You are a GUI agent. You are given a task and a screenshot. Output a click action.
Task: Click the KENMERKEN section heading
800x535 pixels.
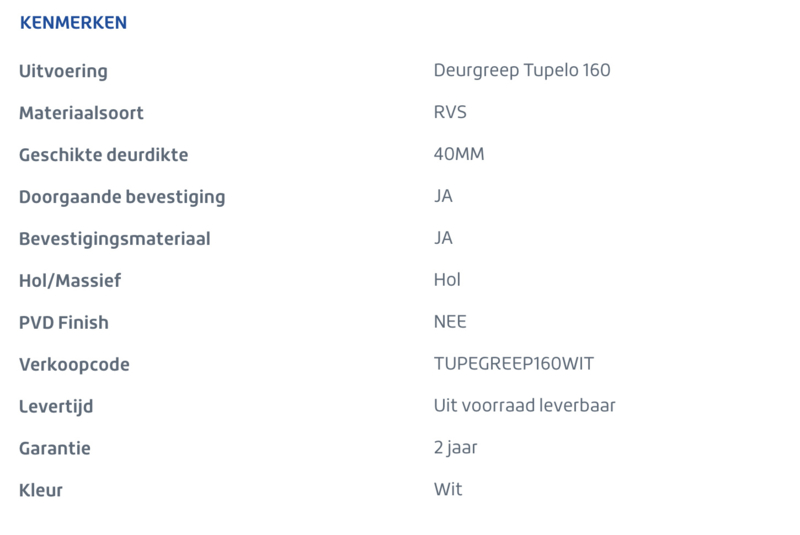[73, 22]
